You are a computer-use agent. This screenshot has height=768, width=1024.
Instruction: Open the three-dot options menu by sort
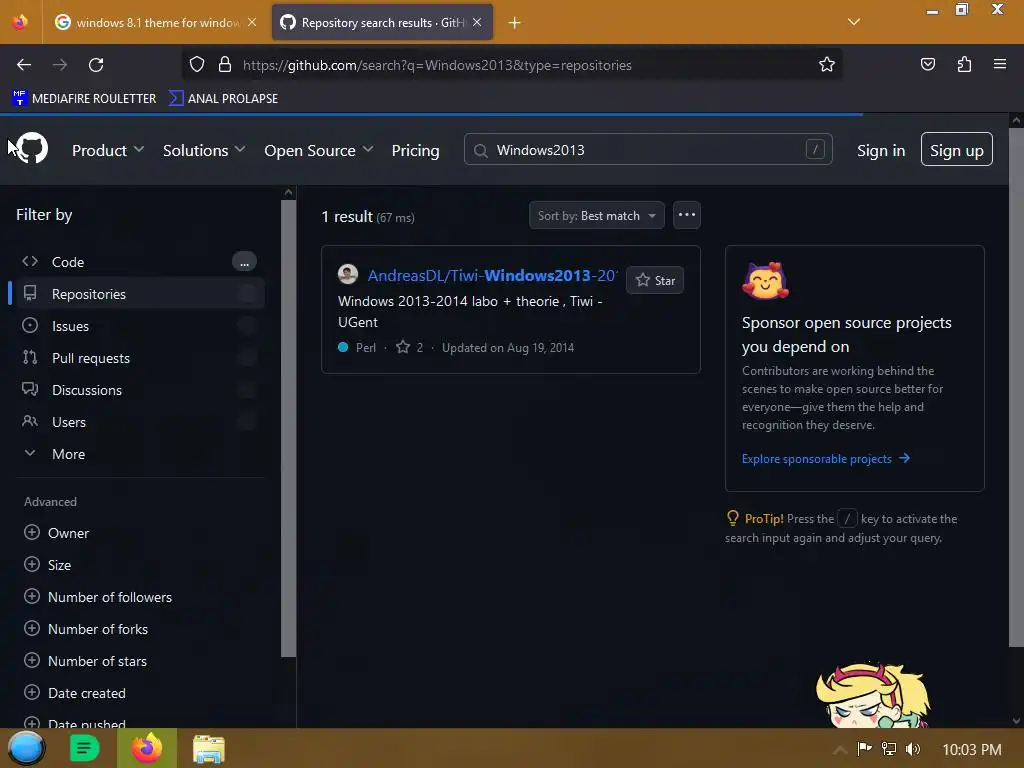pos(686,215)
